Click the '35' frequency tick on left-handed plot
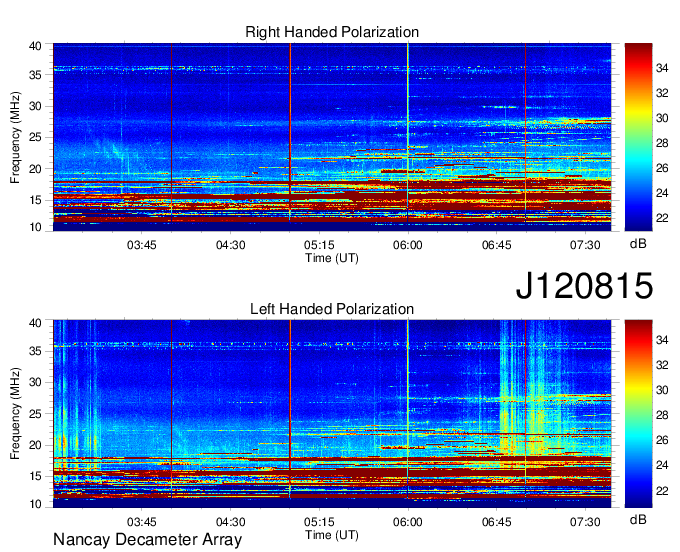Screen dimensions: 680x552 click(35, 351)
